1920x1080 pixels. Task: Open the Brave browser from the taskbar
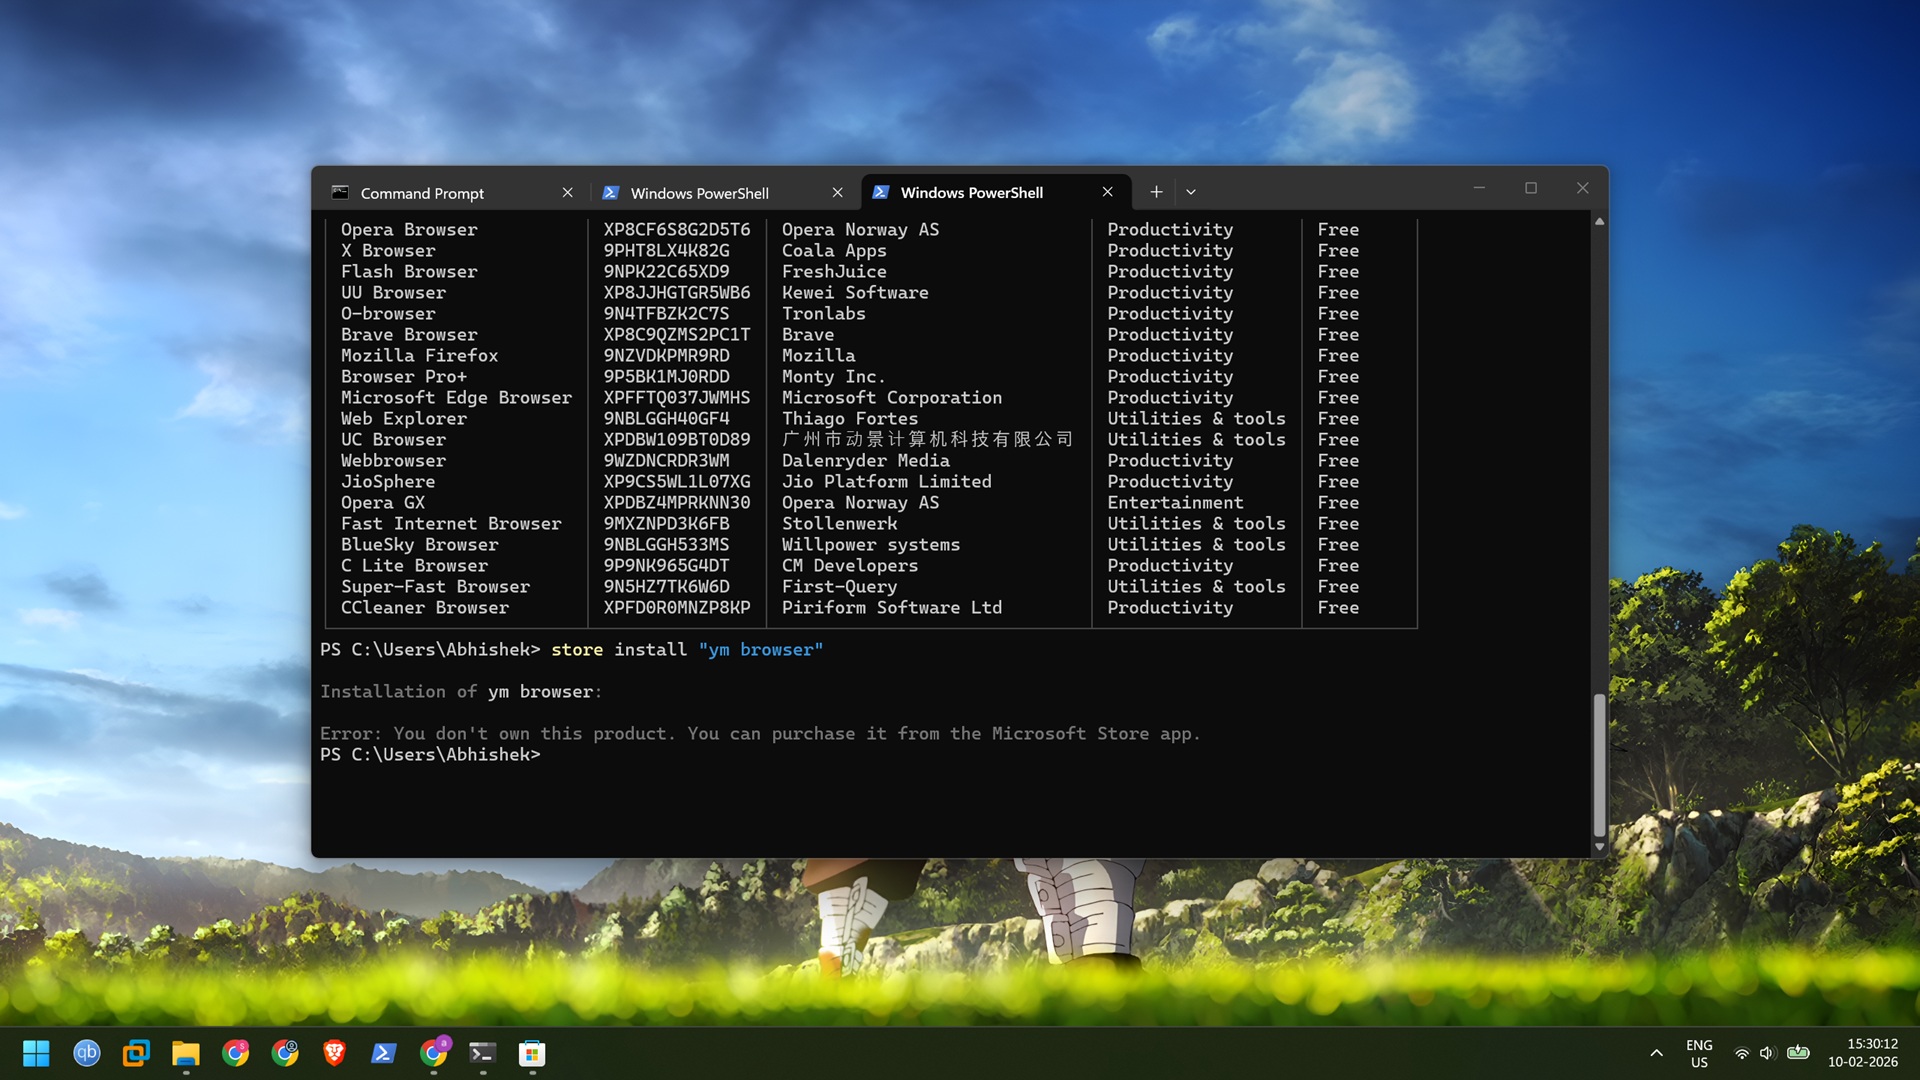[x=334, y=1053]
